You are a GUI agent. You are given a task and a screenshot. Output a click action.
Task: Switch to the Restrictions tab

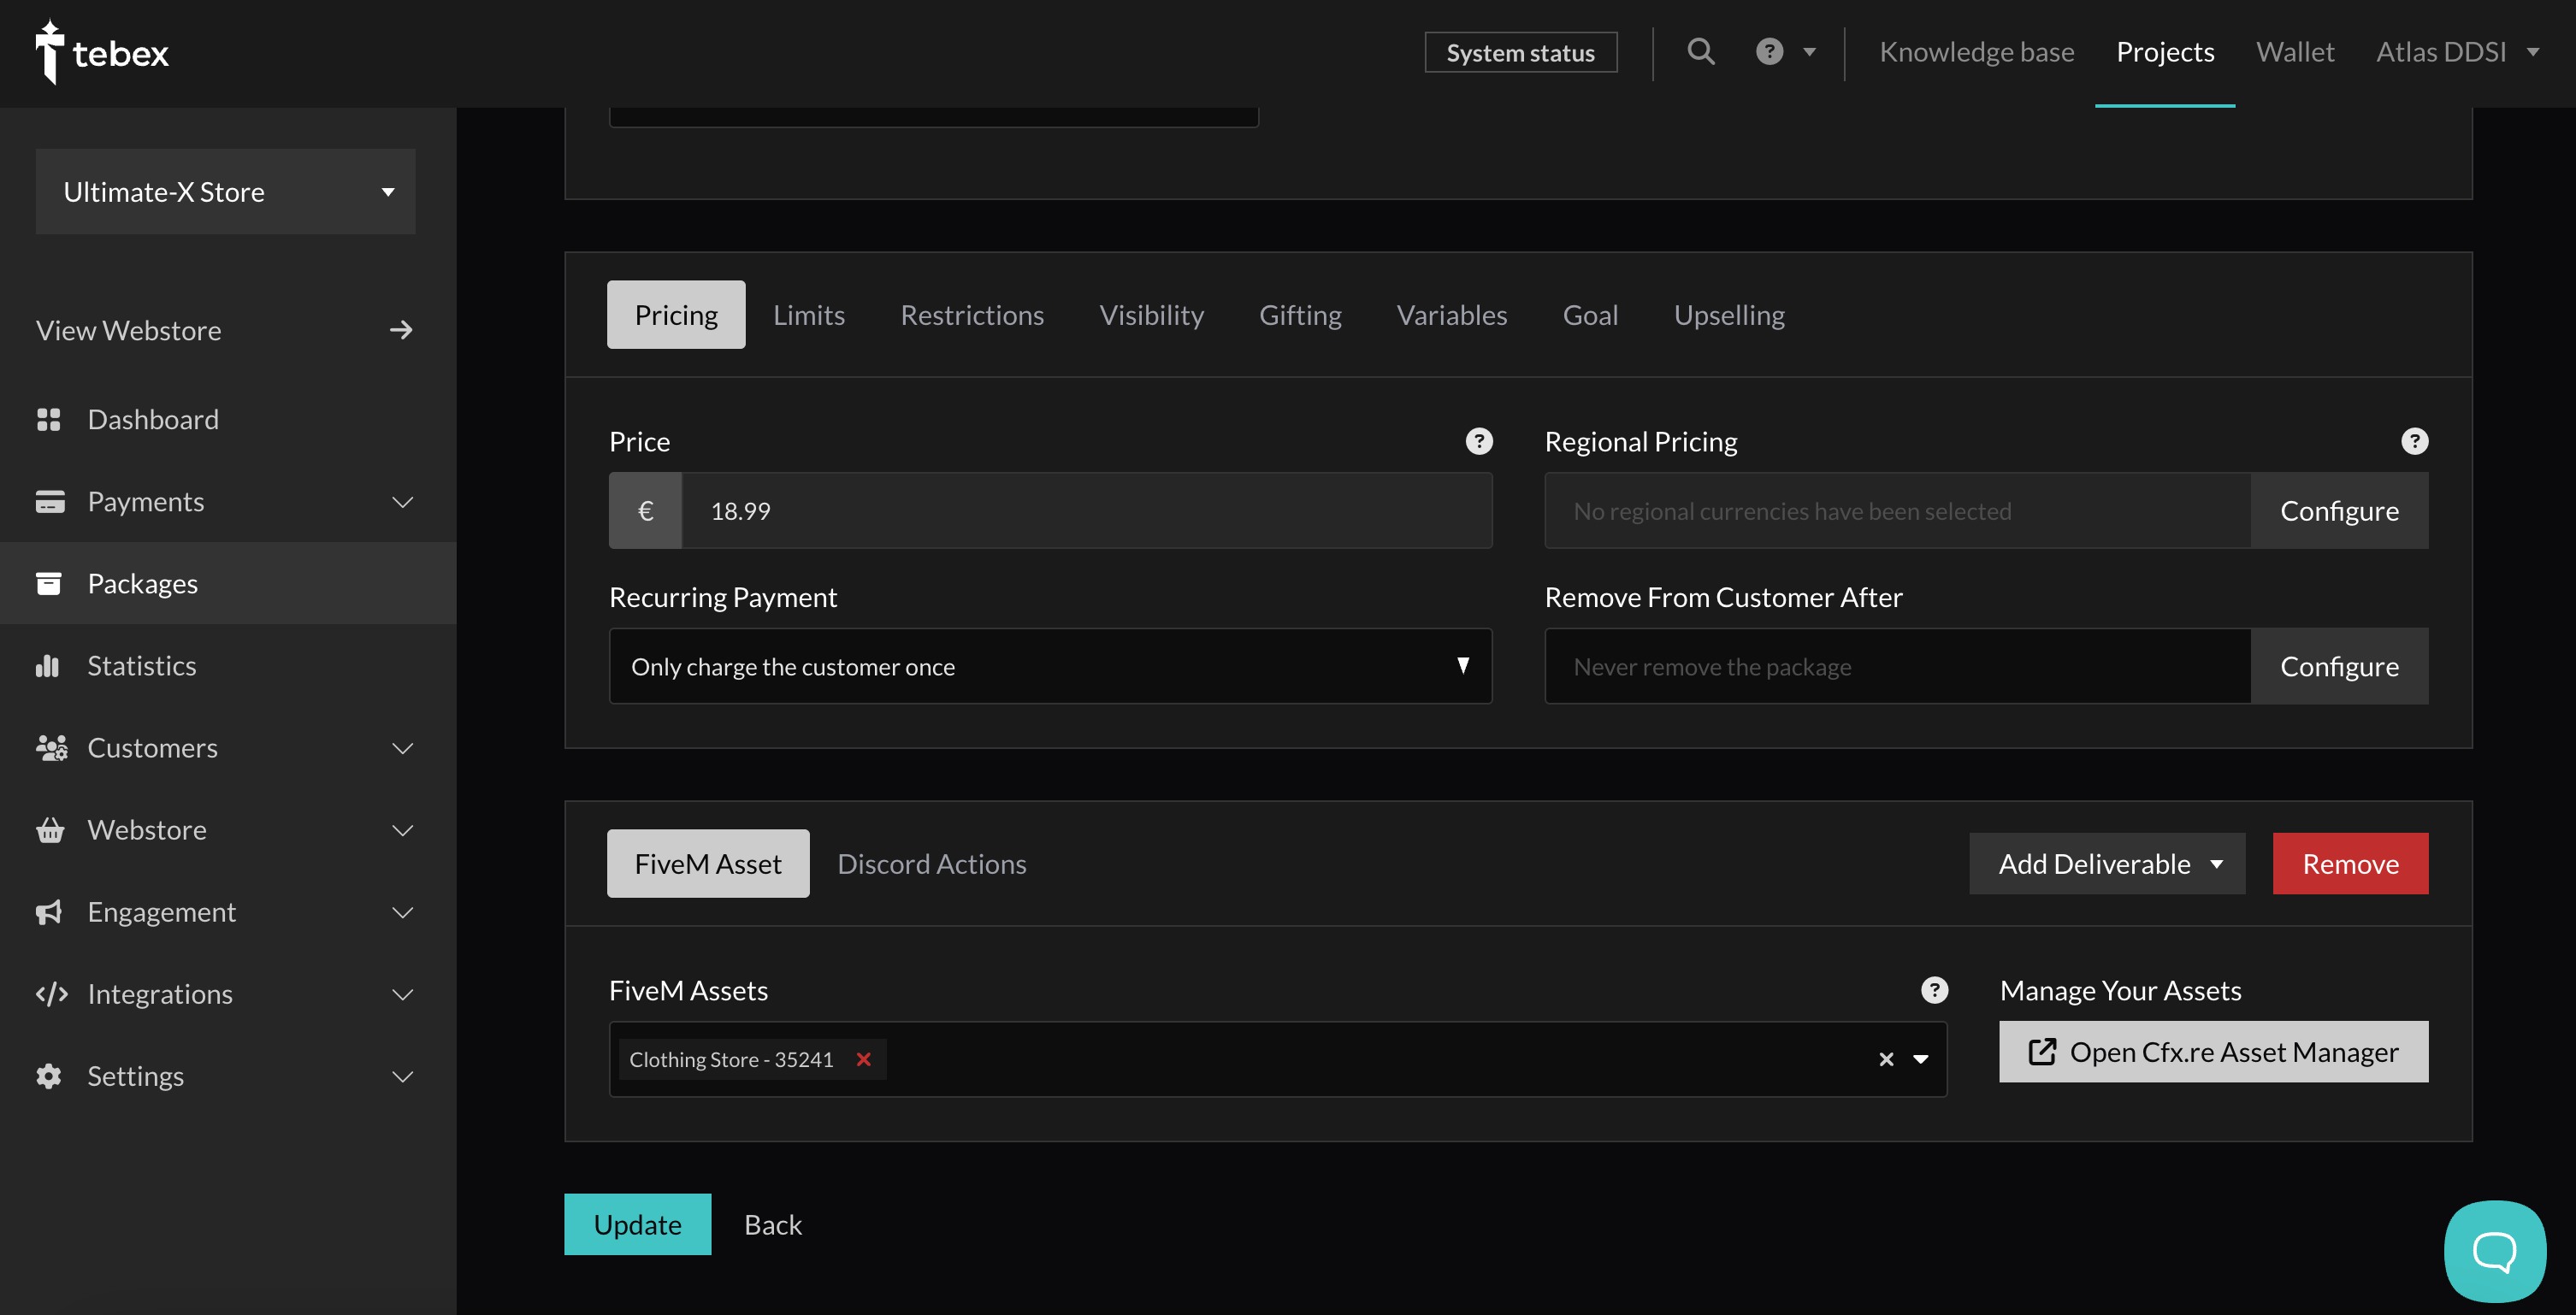pos(972,314)
